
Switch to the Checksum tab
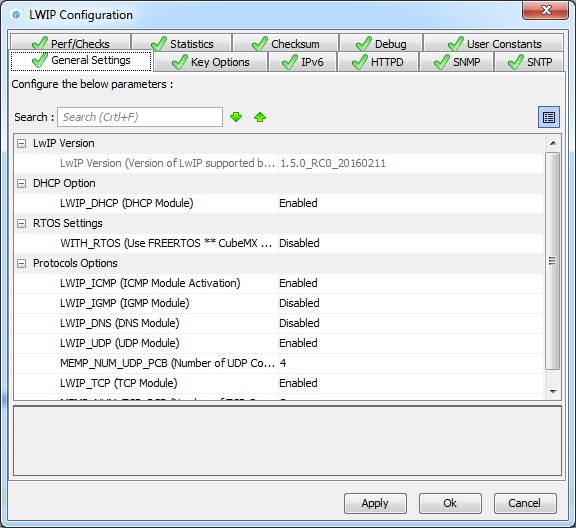285,44
